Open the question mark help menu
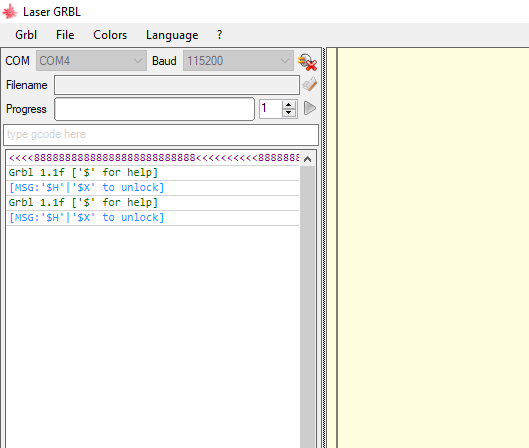The height and width of the screenshot is (448, 529). pyautogui.click(x=219, y=35)
